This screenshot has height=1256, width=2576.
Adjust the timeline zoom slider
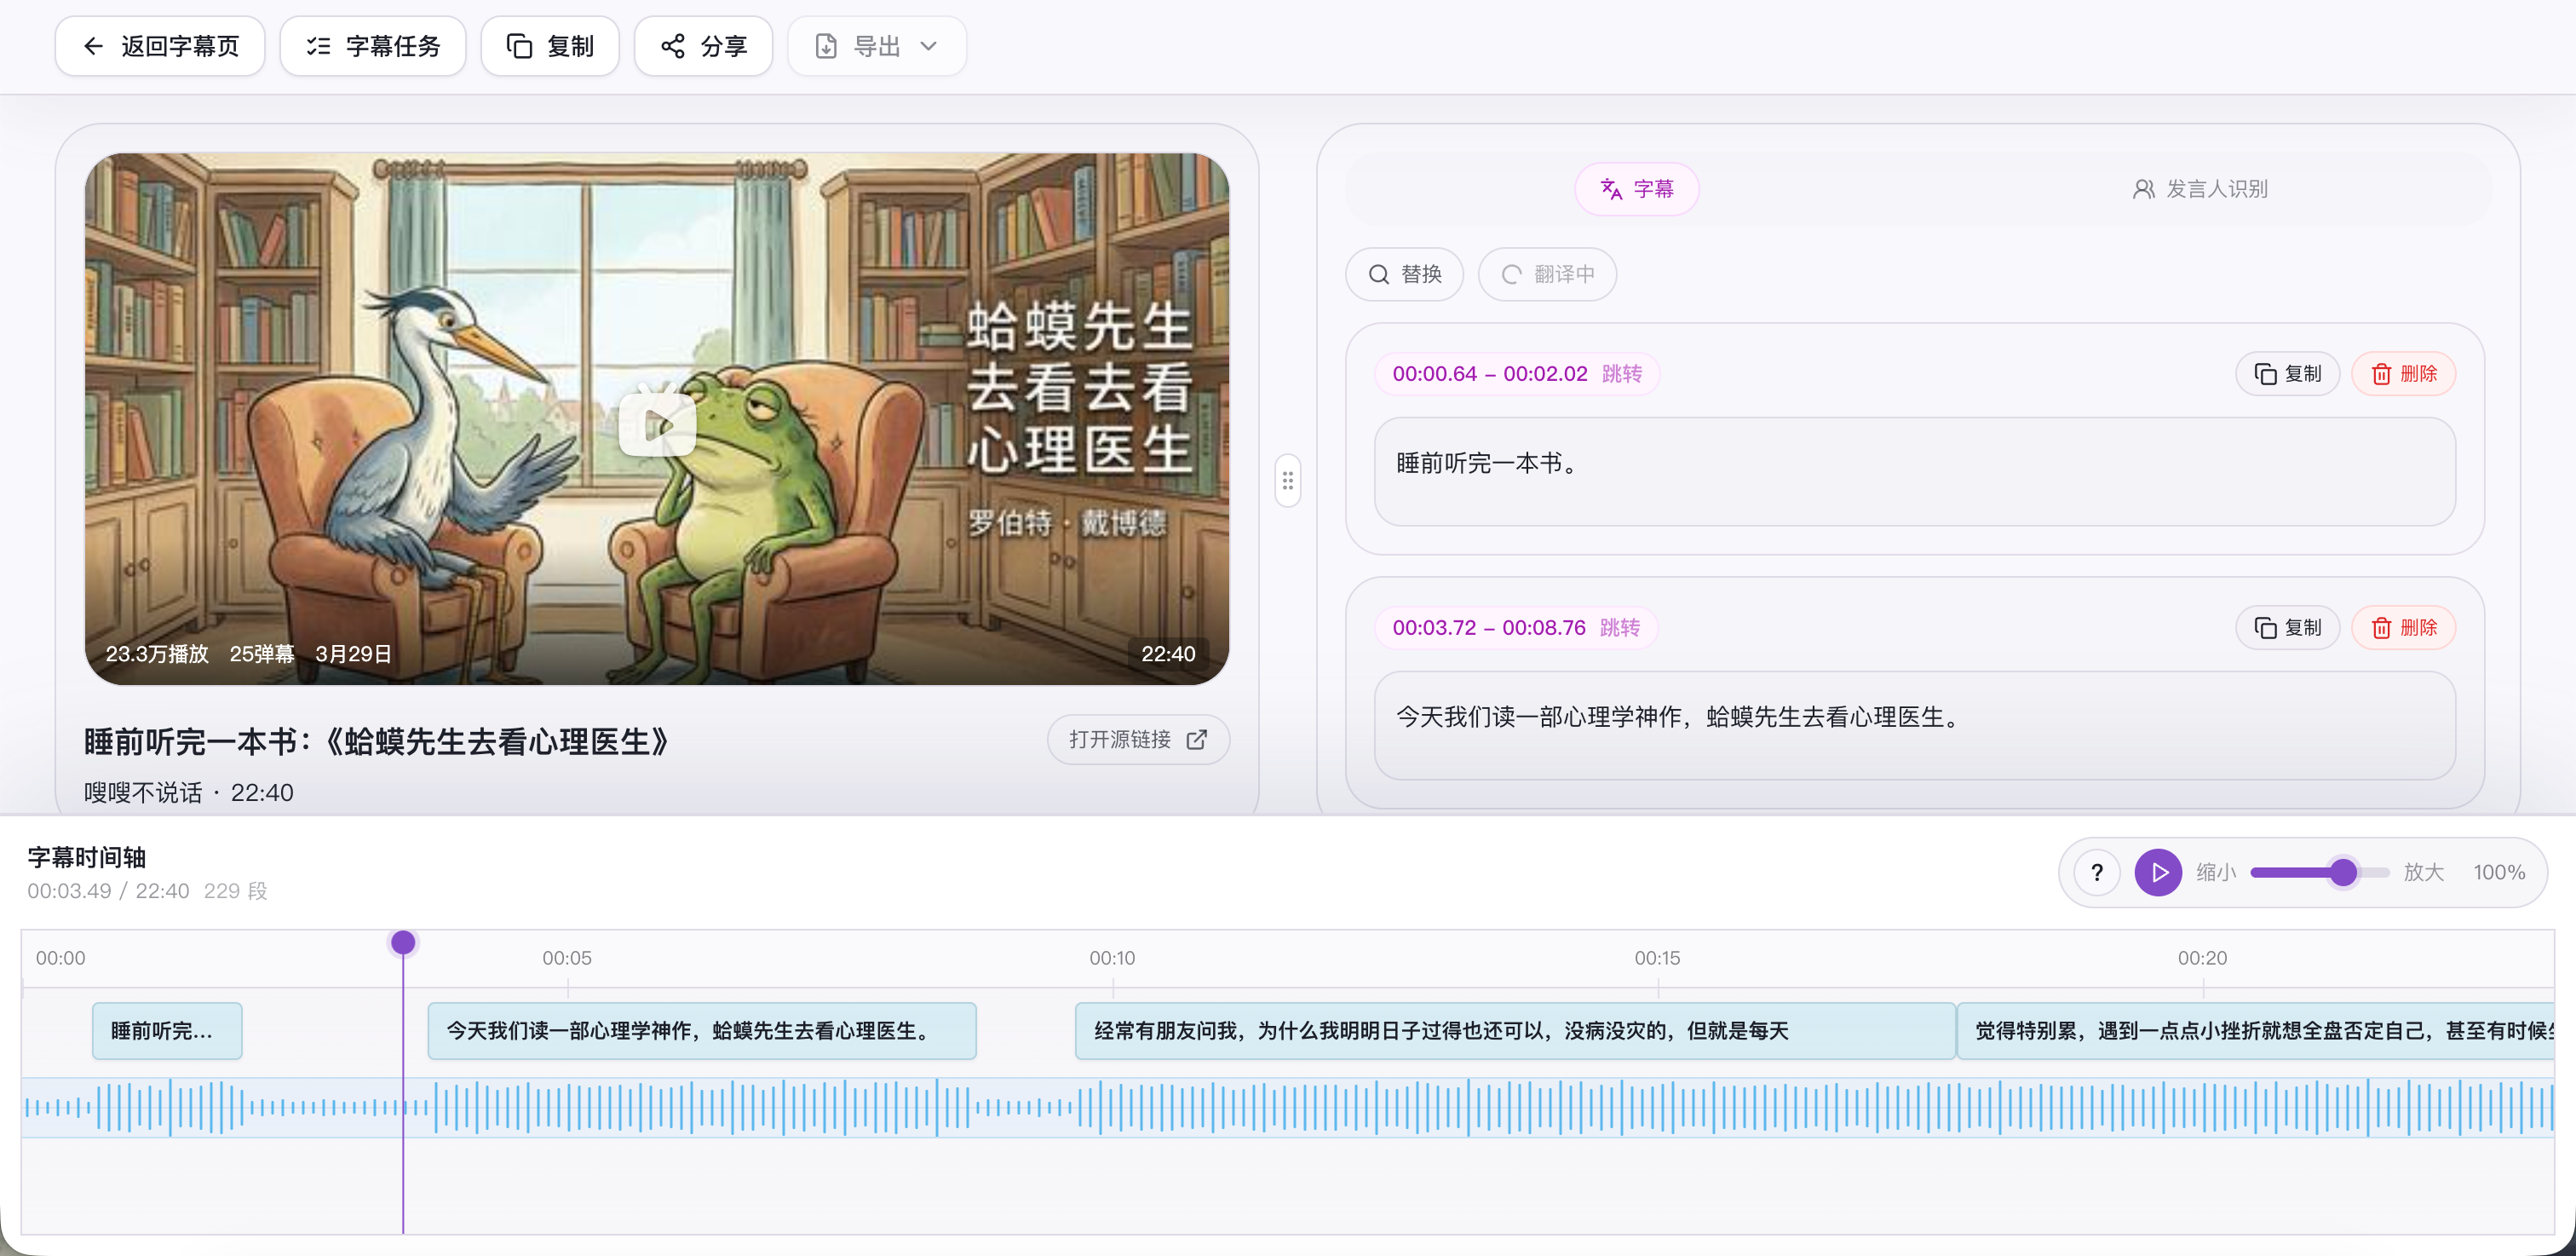2320,873
